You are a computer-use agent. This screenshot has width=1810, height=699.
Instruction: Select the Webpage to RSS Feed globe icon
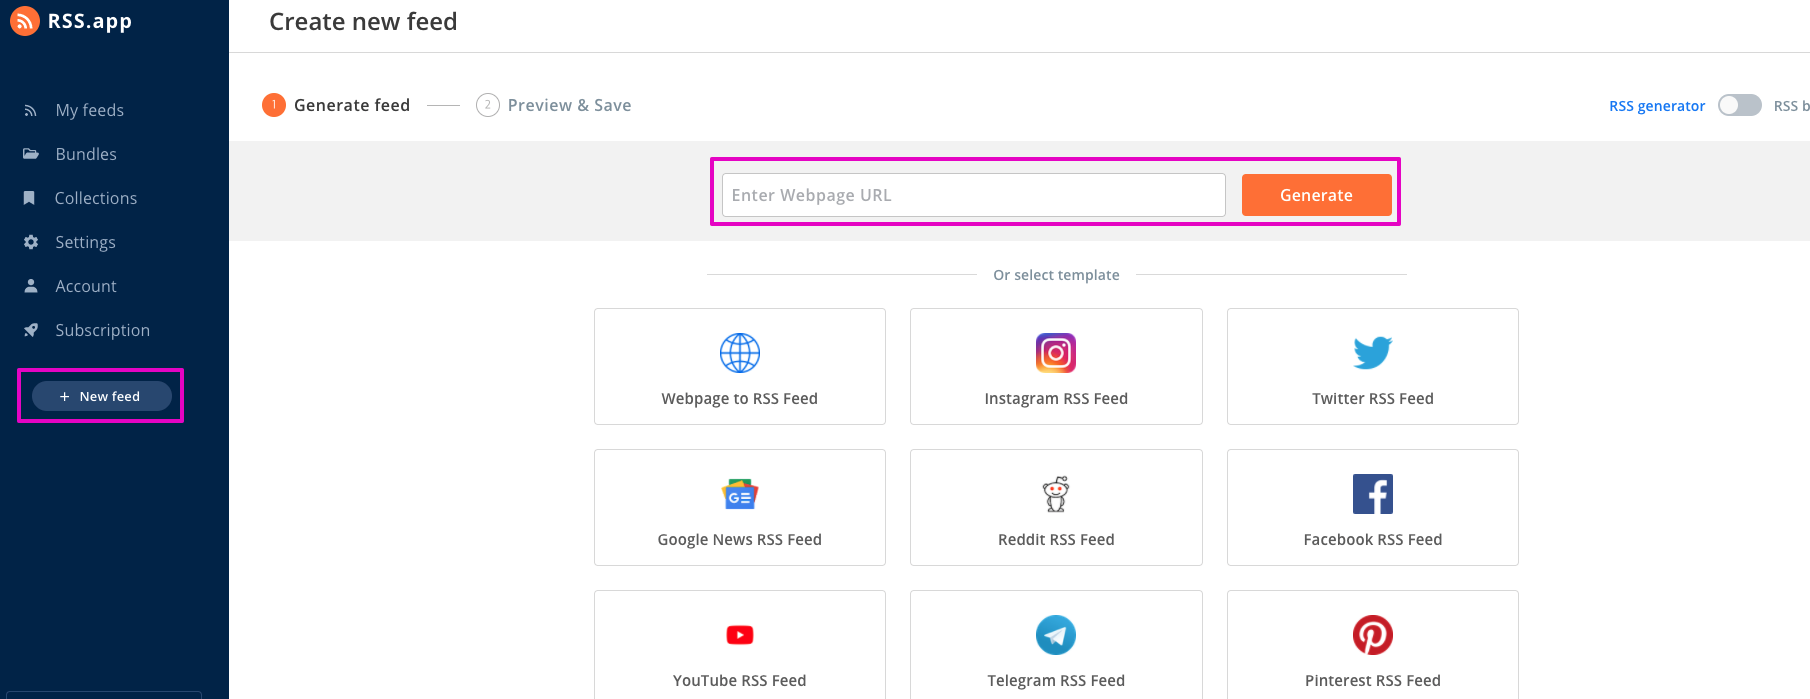point(740,353)
